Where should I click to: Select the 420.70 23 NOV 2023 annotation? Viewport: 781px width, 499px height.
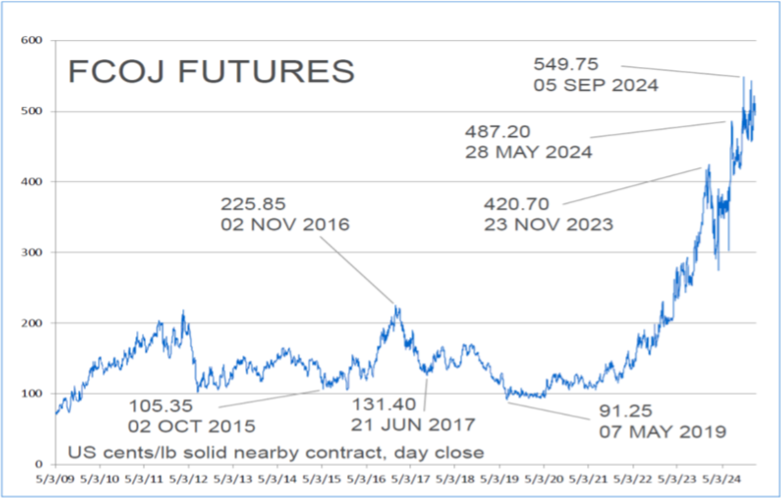pos(548,214)
